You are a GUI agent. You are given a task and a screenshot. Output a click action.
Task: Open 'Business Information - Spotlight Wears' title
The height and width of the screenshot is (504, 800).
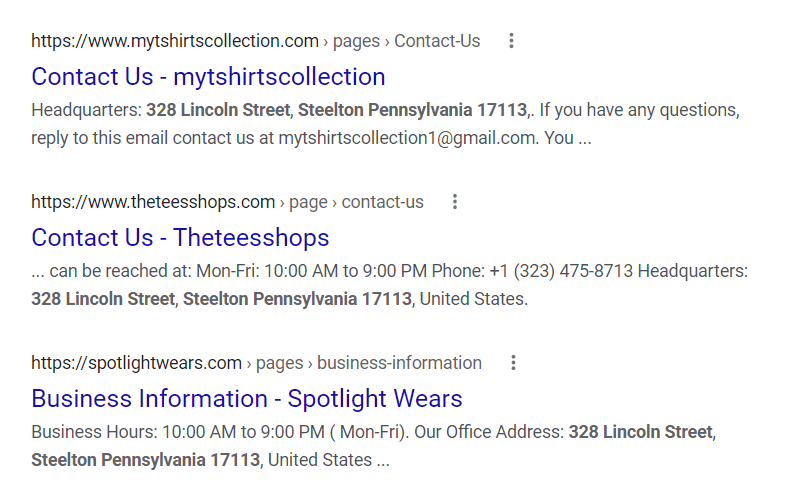pyautogui.click(x=247, y=398)
